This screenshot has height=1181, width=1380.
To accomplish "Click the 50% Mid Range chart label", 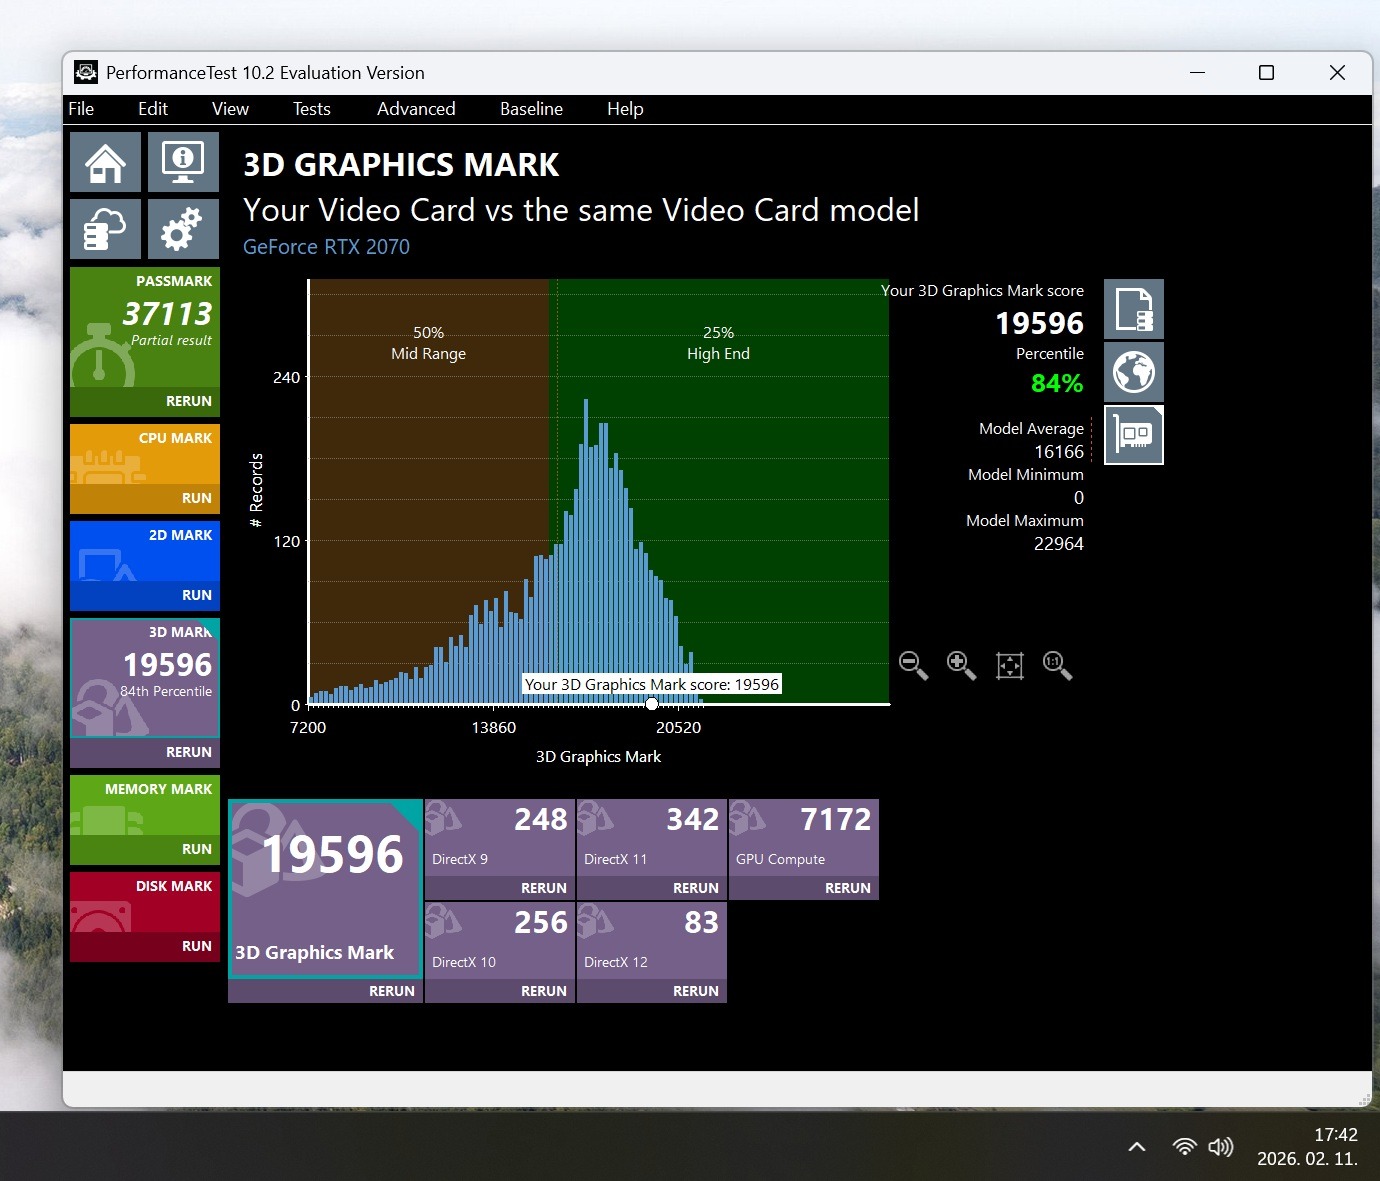I will click(428, 343).
